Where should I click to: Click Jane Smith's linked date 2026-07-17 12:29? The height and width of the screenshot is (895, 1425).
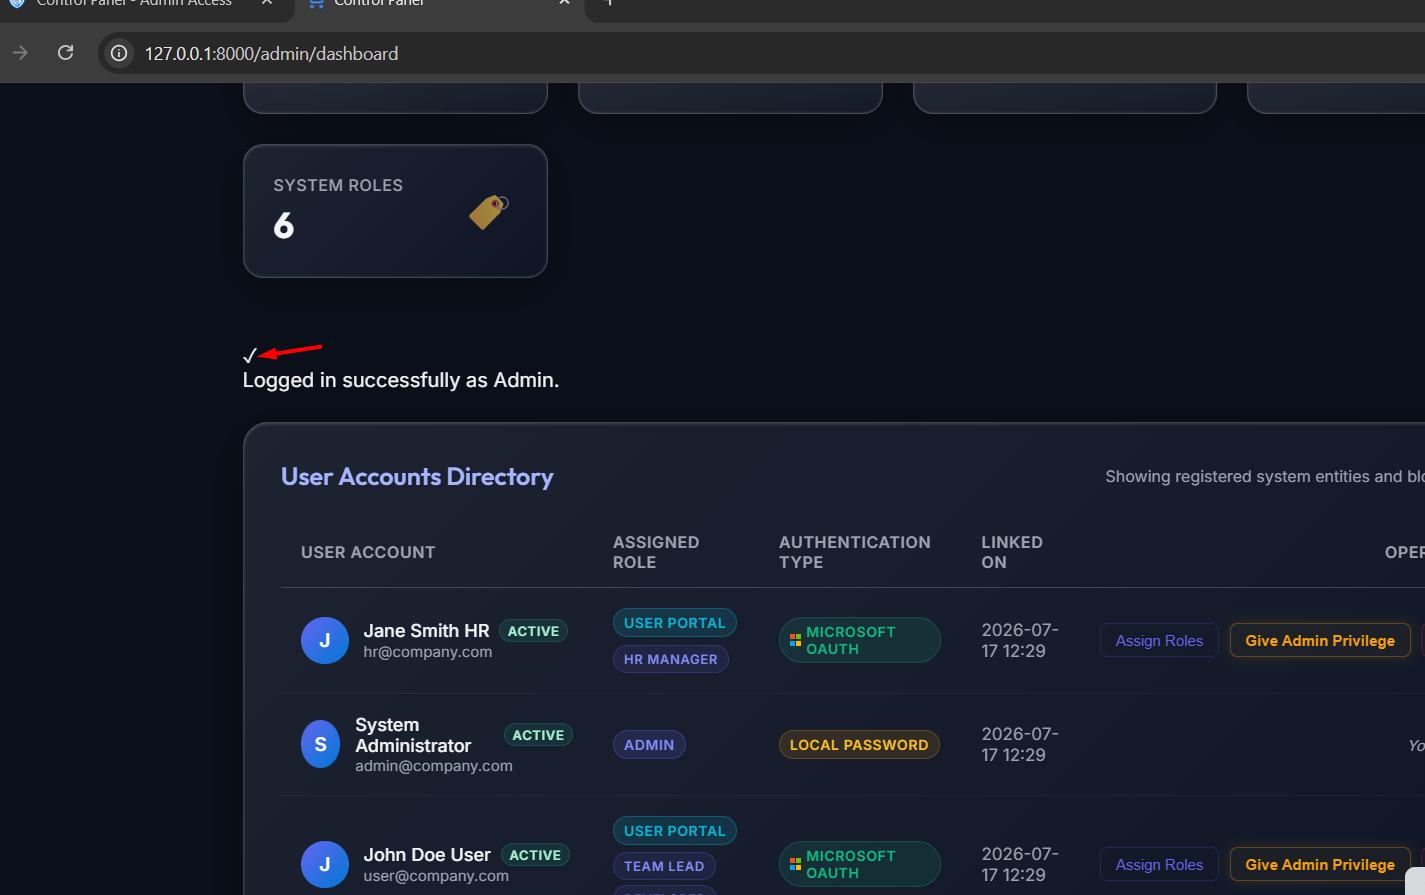coord(1020,640)
